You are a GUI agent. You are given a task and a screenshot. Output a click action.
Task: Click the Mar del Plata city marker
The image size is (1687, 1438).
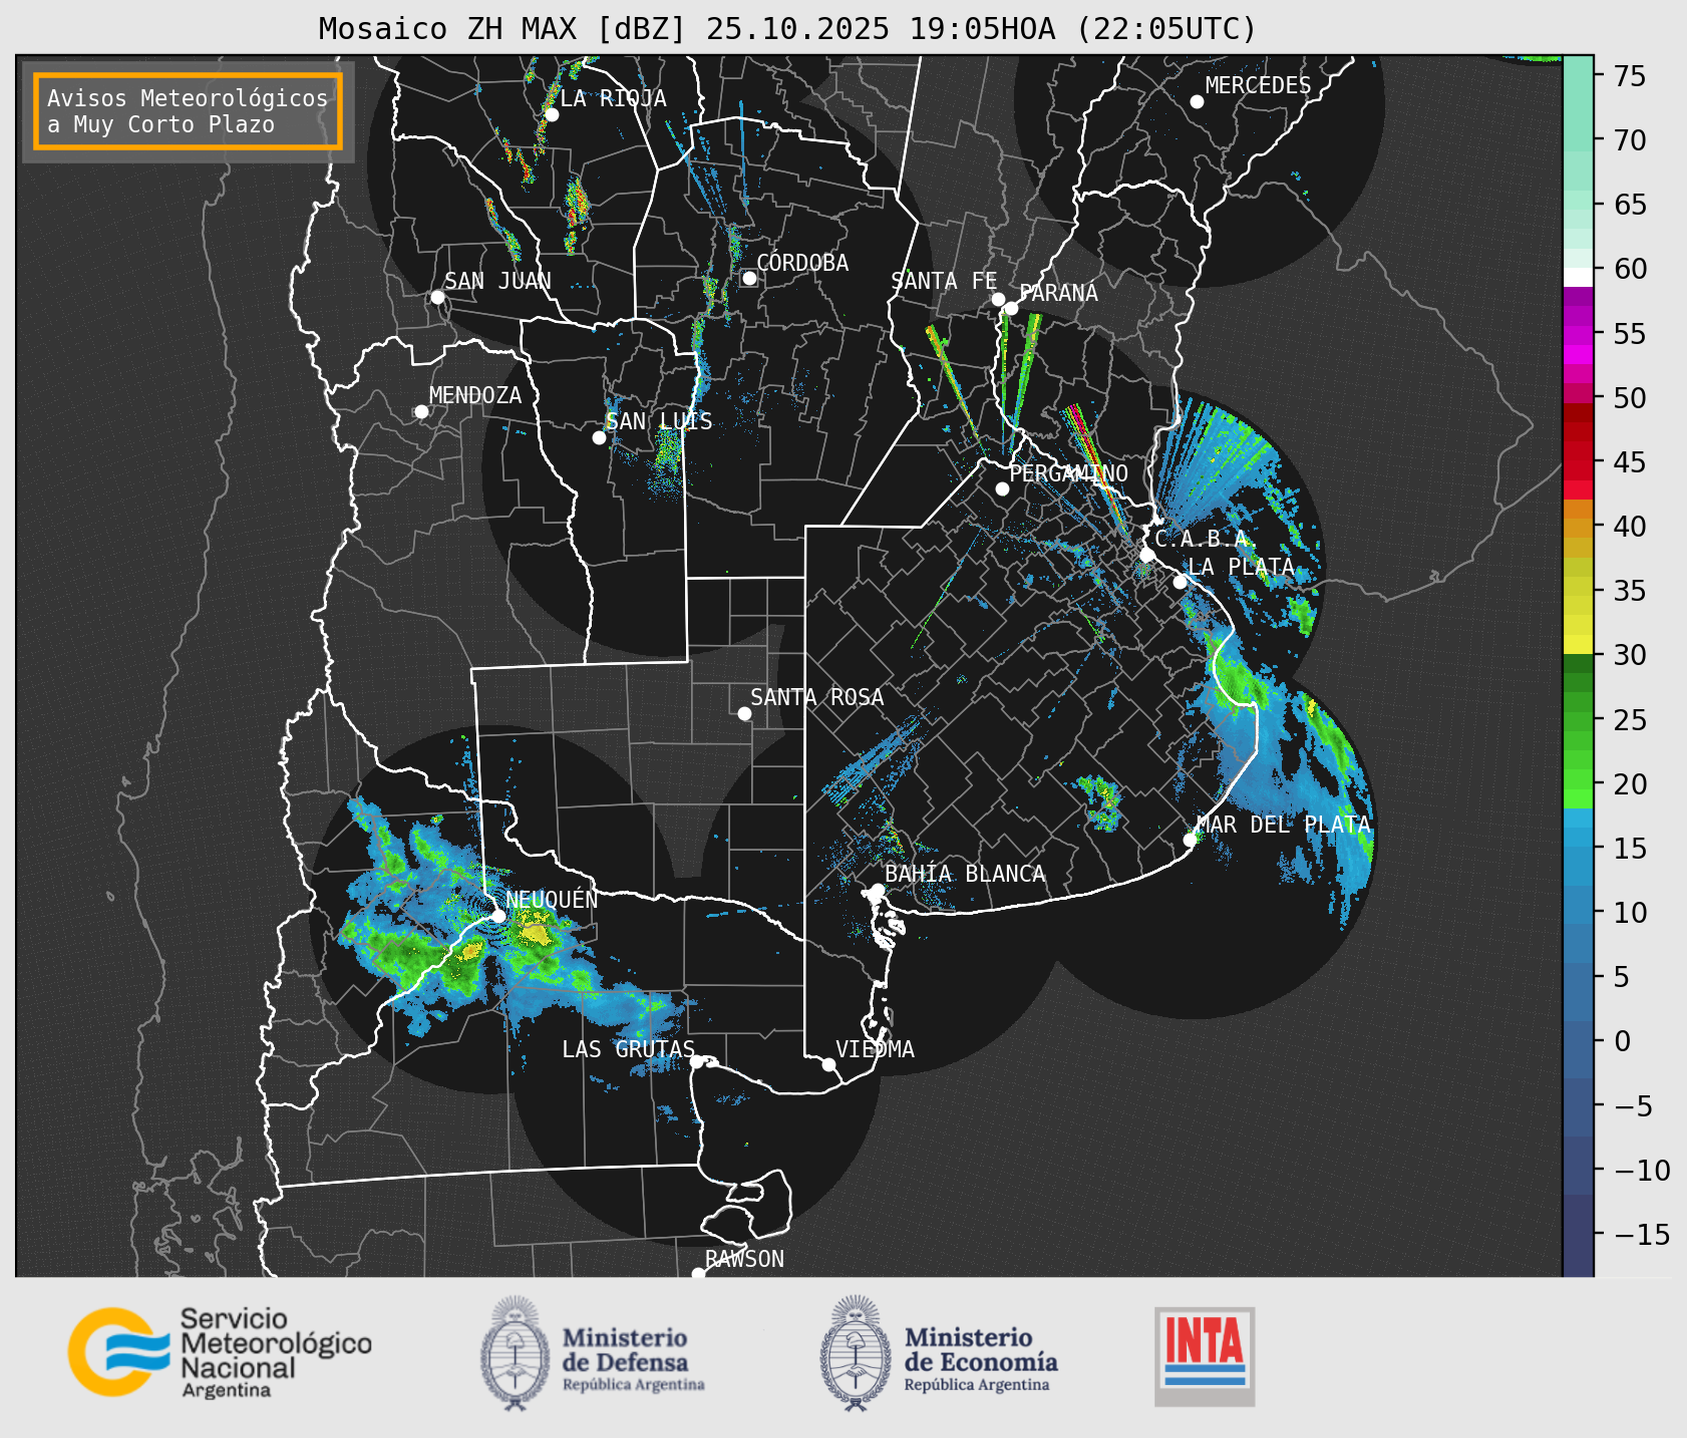[x=1190, y=839]
